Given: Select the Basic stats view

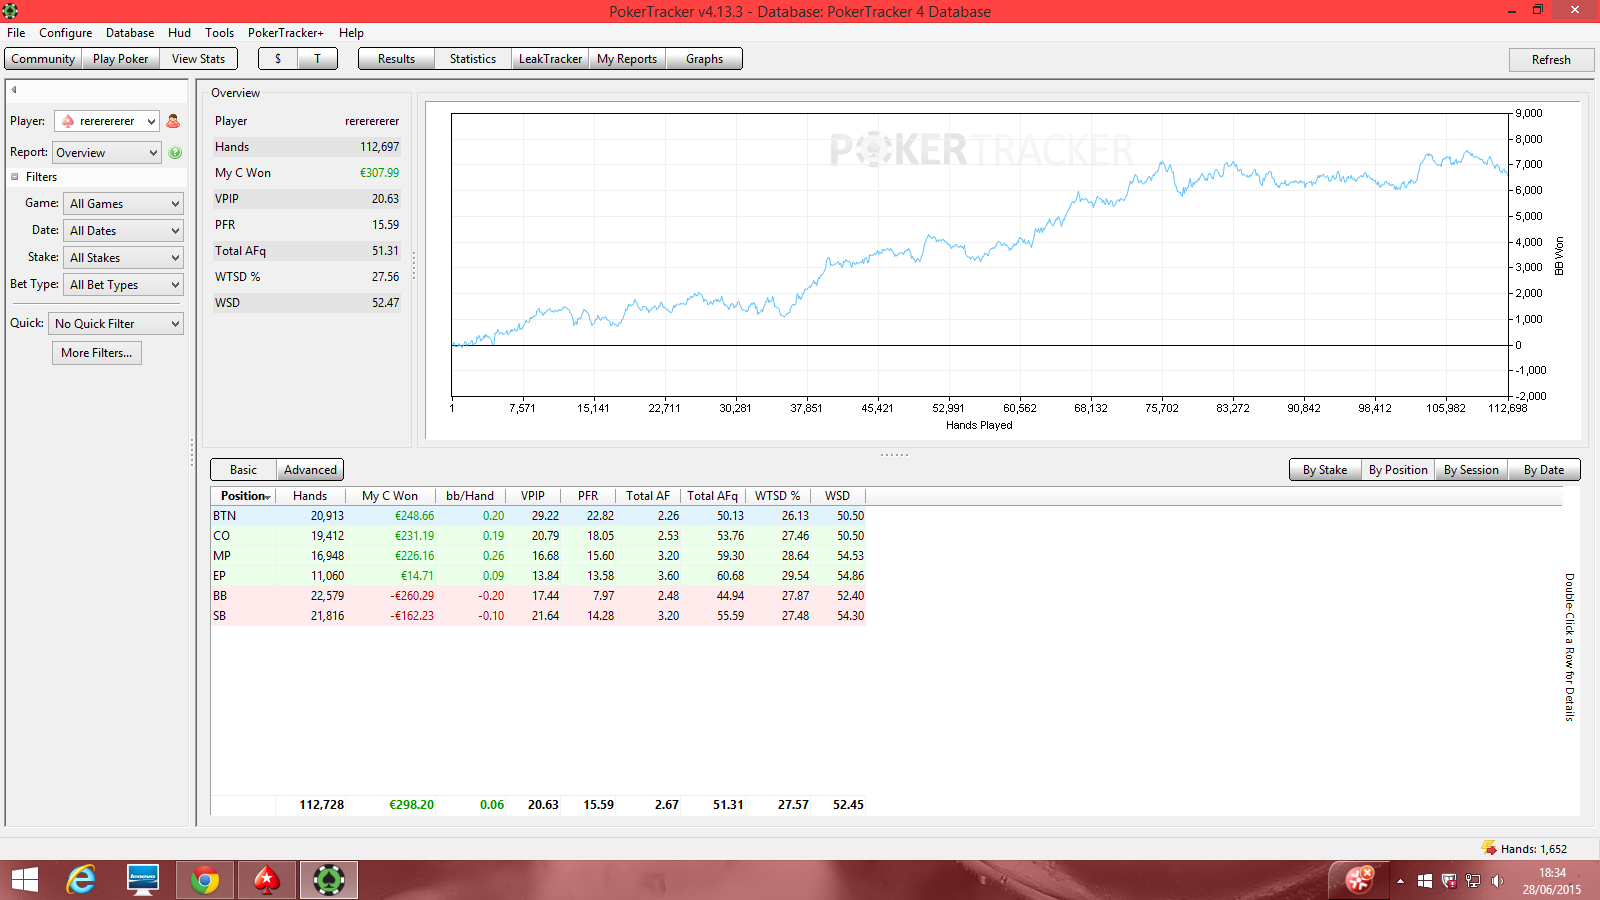Looking at the screenshot, I should click(x=243, y=470).
